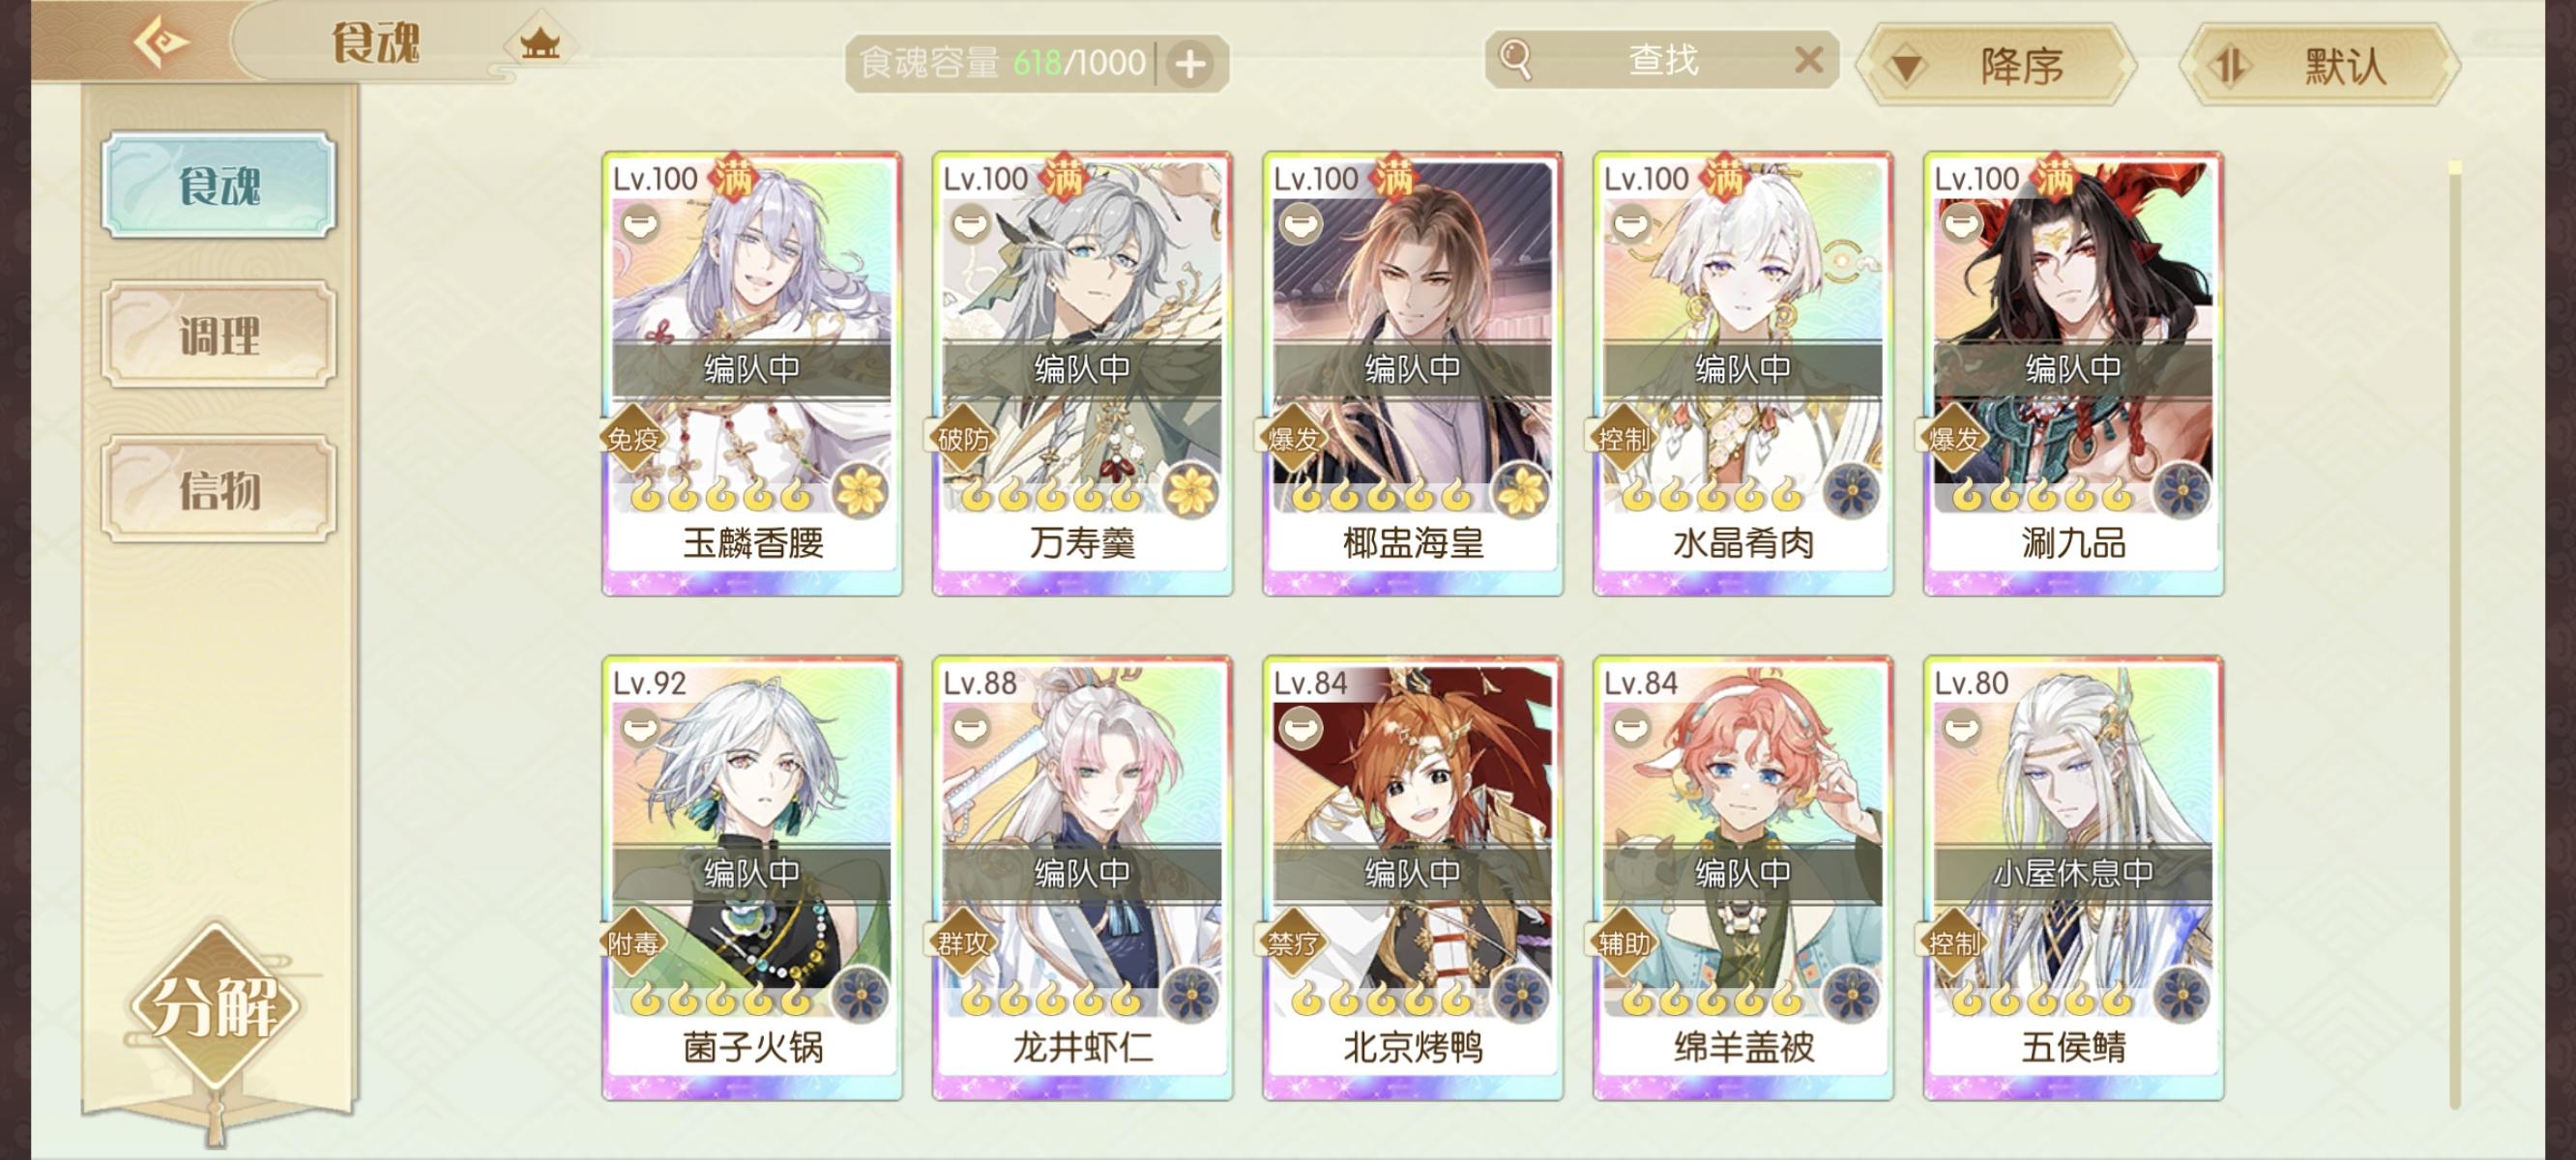Tap the 禁疗 tag on 北京烤鸭

1293,942
